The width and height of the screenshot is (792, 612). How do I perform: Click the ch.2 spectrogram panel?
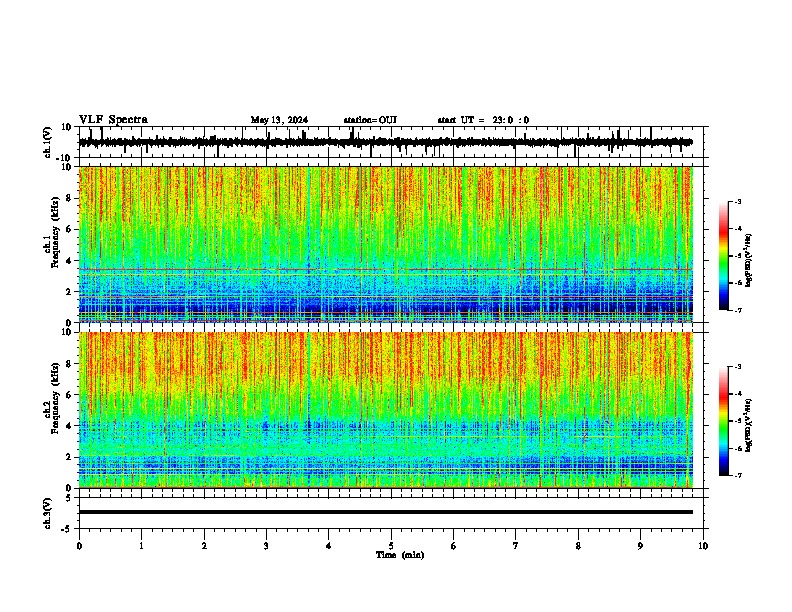(x=386, y=410)
